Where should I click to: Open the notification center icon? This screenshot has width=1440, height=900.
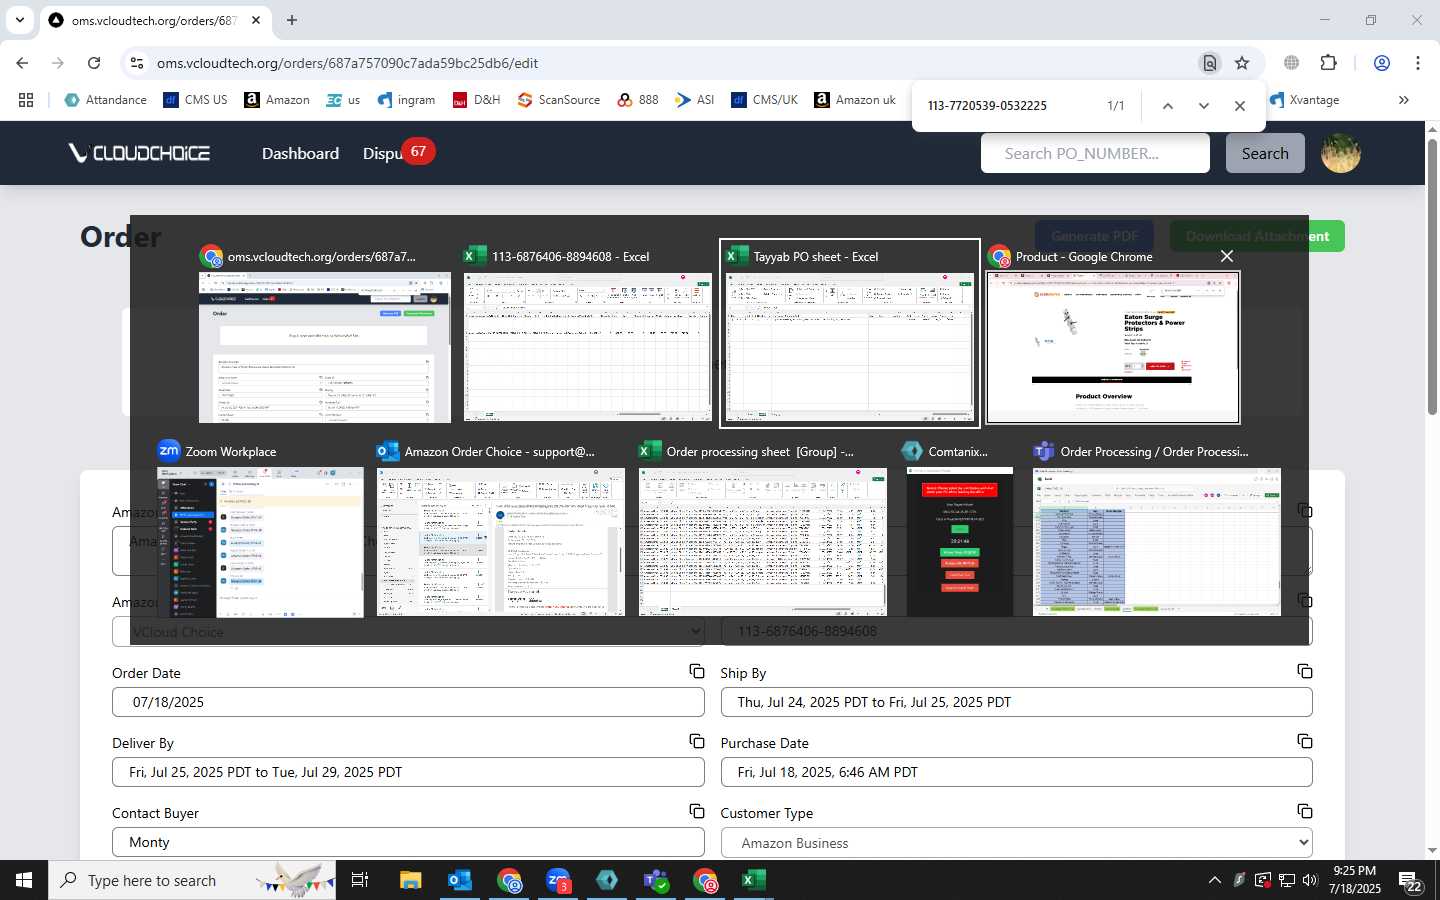1411,881
